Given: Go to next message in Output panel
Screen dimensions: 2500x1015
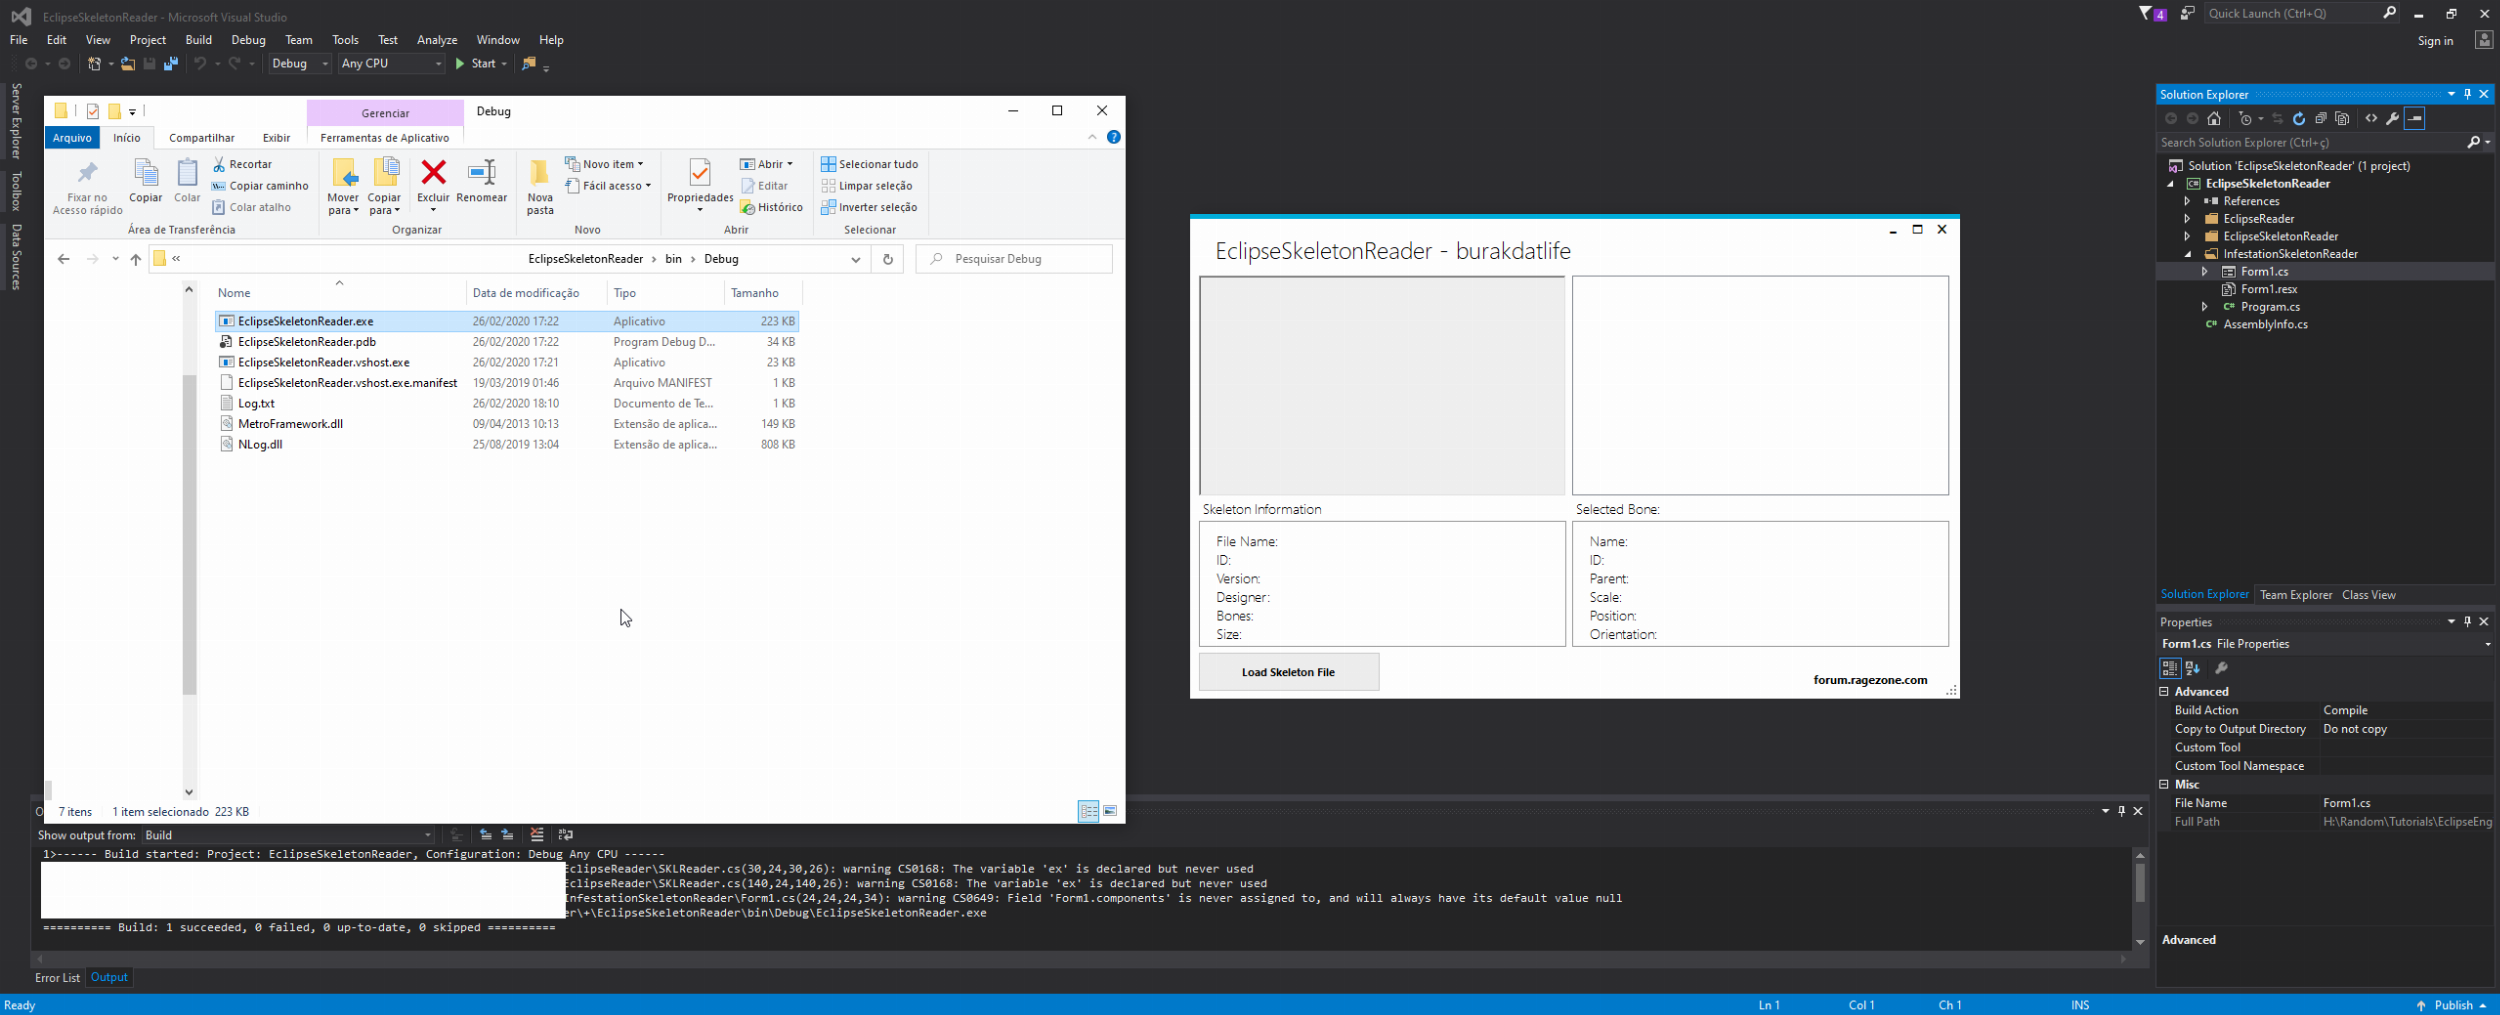Looking at the screenshot, I should [x=507, y=834].
